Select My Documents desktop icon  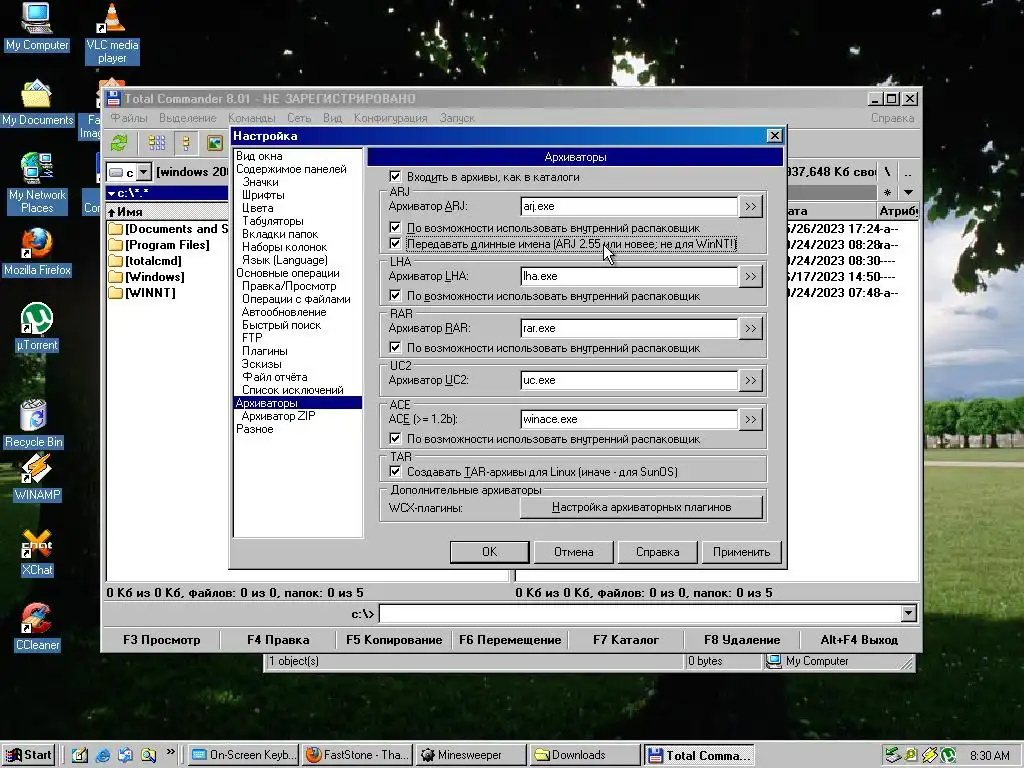(37, 103)
